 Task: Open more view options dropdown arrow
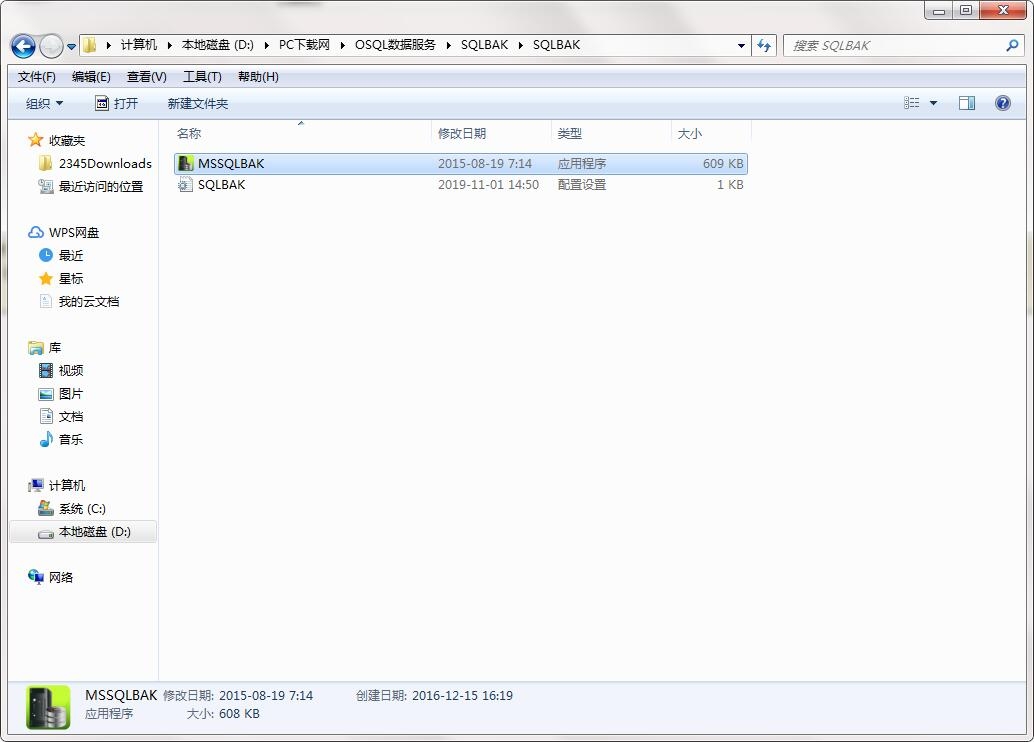[933, 103]
